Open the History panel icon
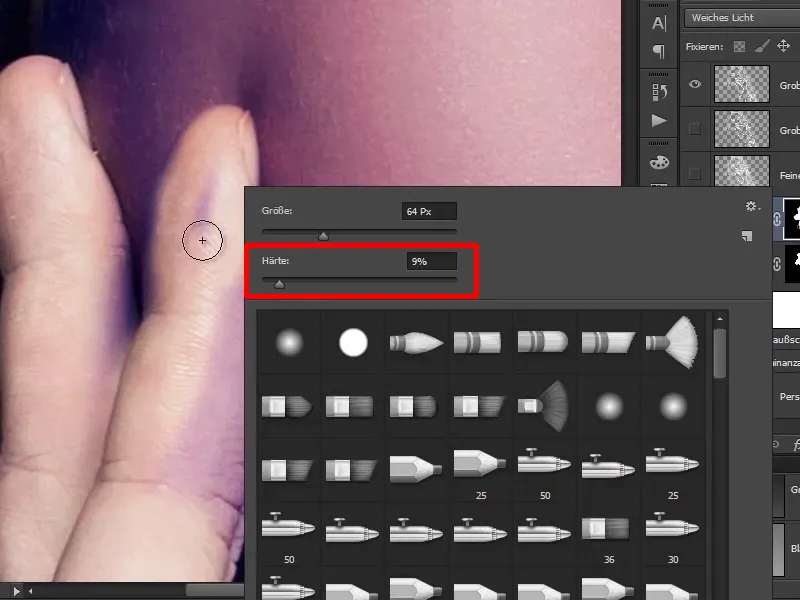 (x=659, y=92)
